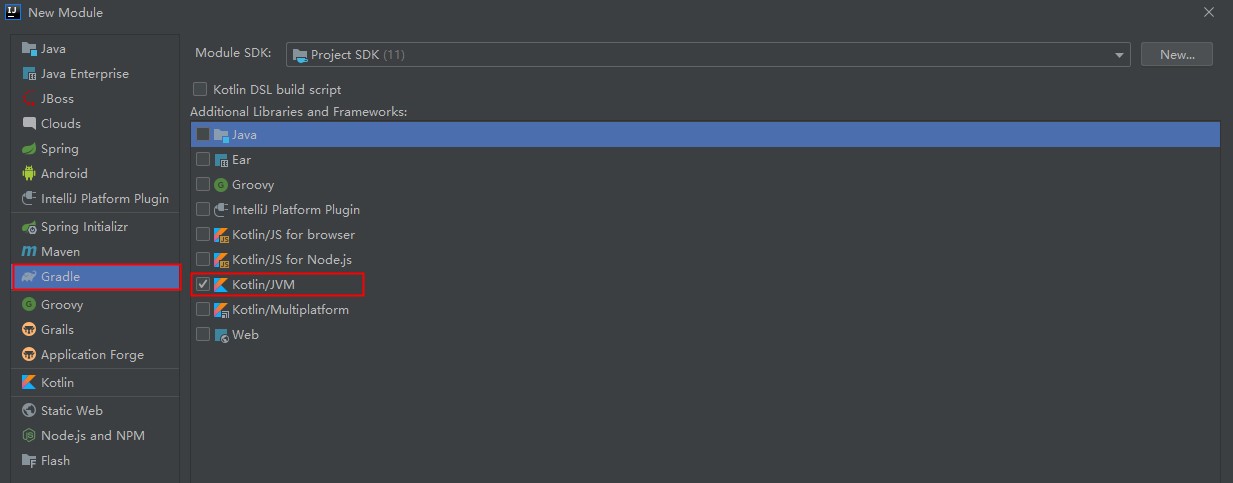Select the Groovy icon in sidebar
This screenshot has height=483, width=1233.
point(29,305)
